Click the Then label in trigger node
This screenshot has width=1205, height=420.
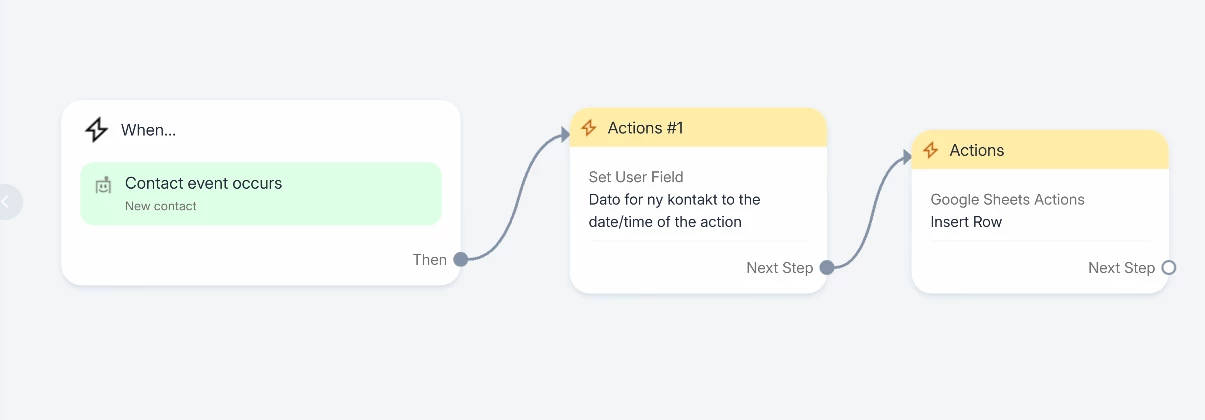pos(430,260)
